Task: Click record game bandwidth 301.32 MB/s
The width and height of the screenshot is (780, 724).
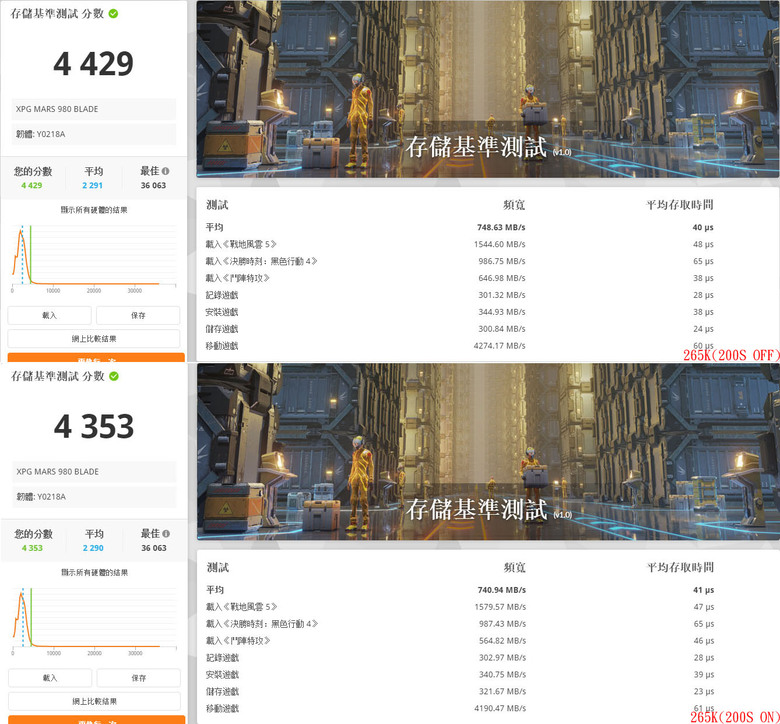Action: point(501,295)
